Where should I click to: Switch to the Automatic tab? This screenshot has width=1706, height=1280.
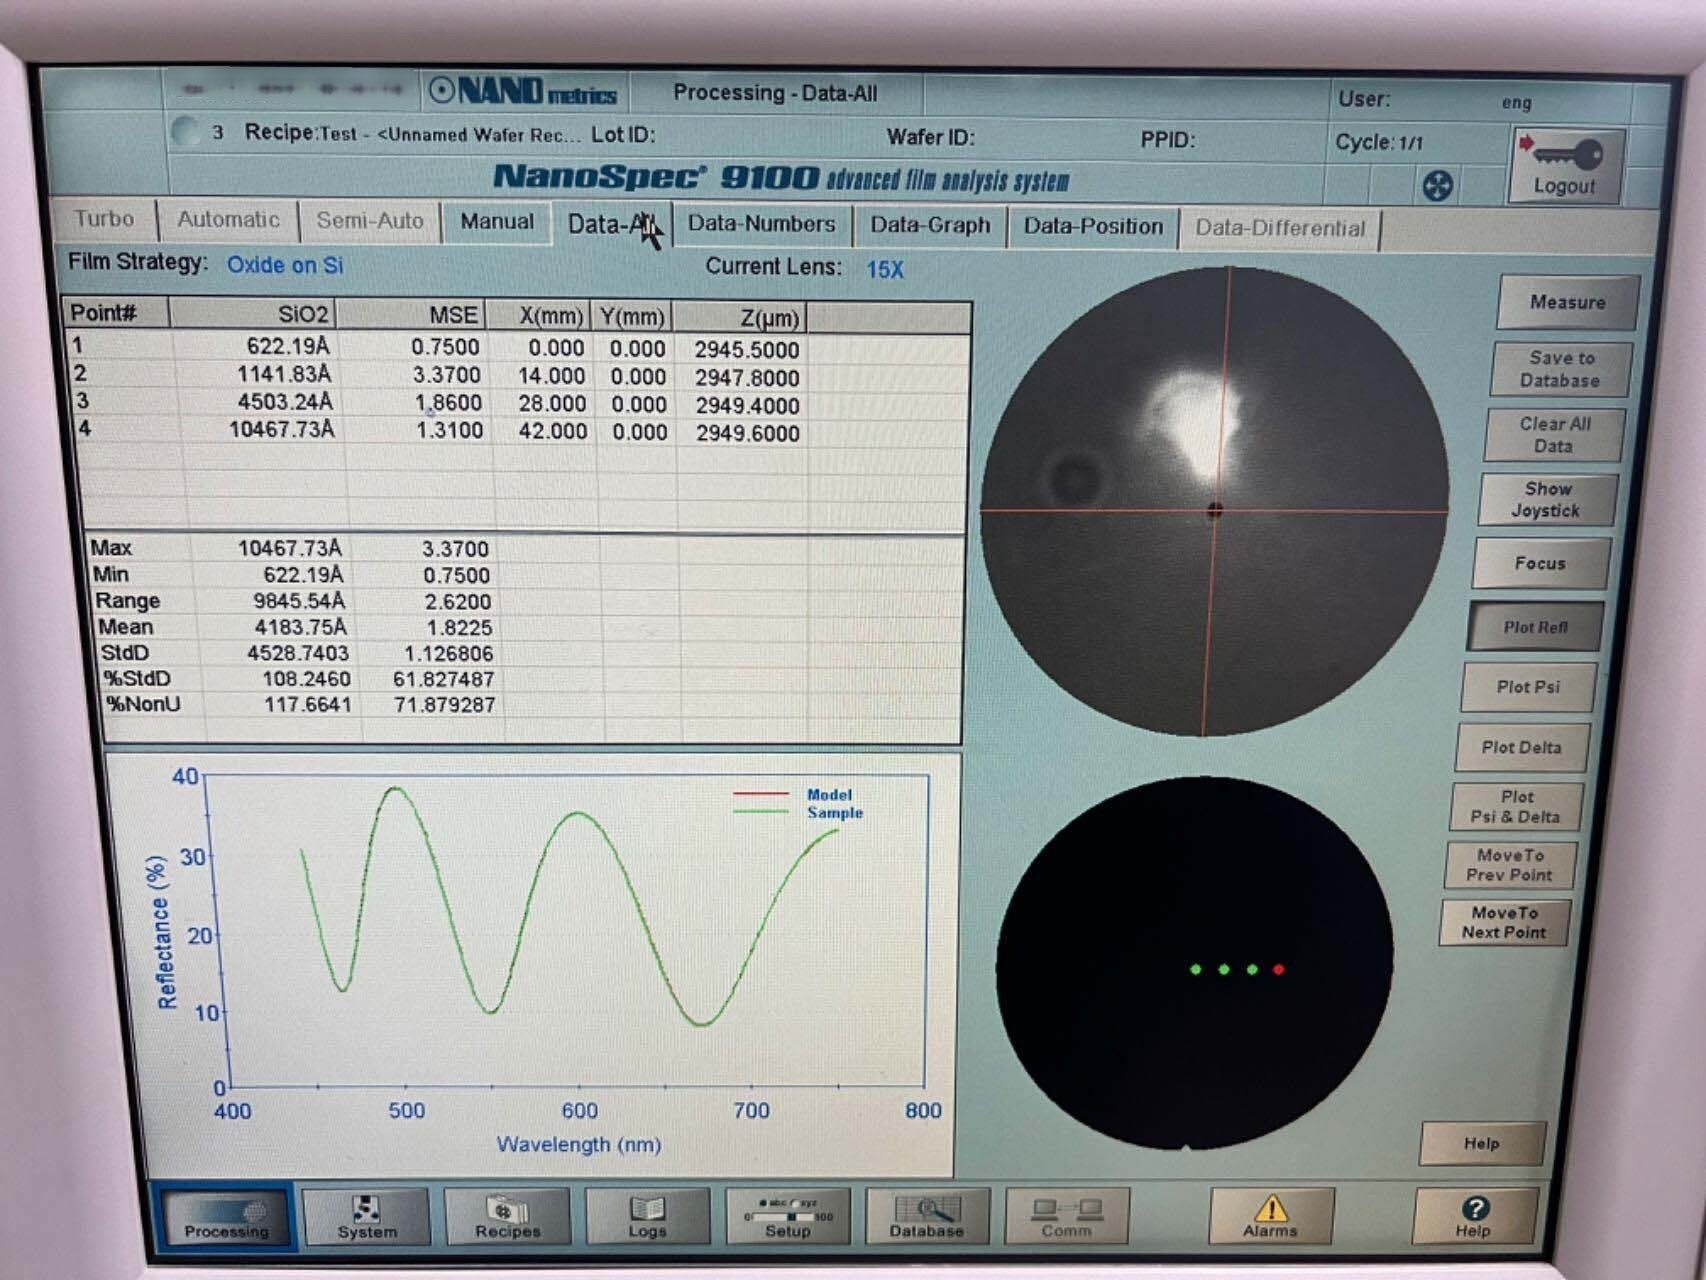[228, 220]
